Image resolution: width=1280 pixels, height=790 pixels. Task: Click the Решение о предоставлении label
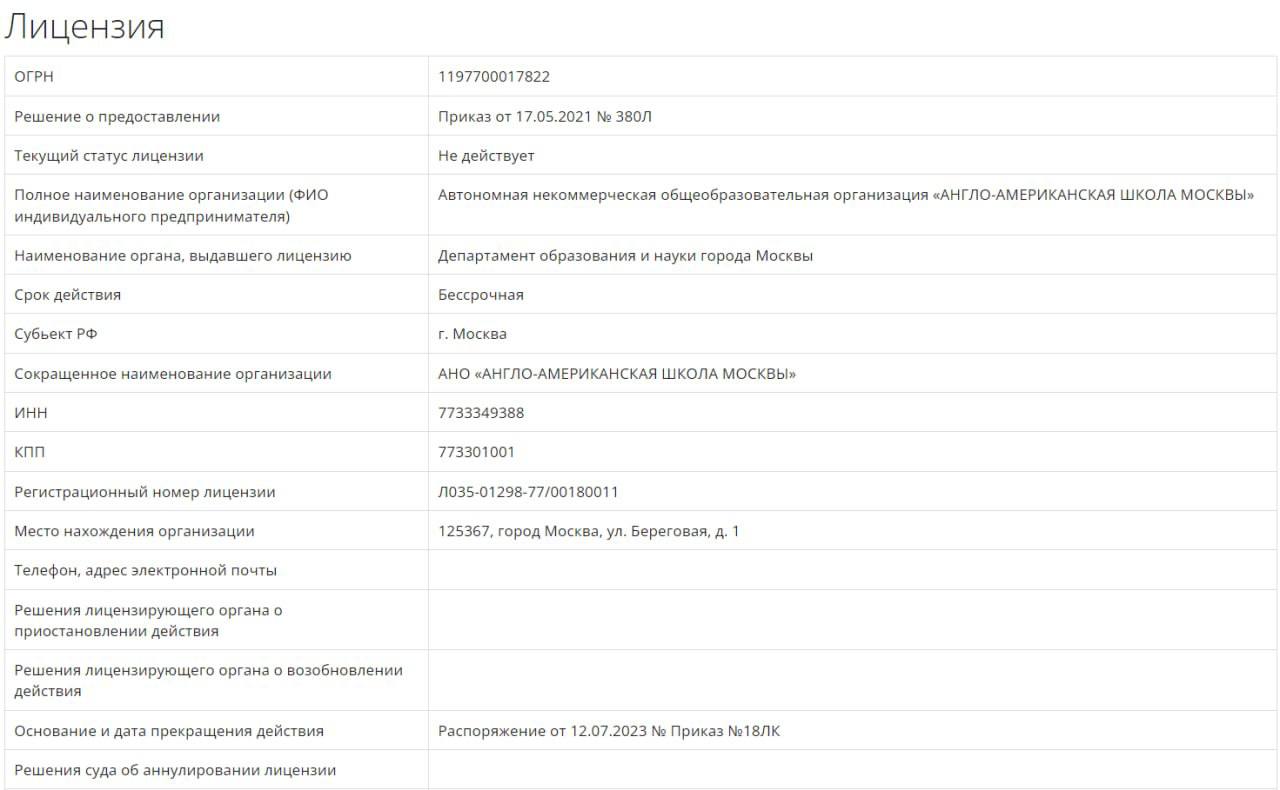[117, 117]
